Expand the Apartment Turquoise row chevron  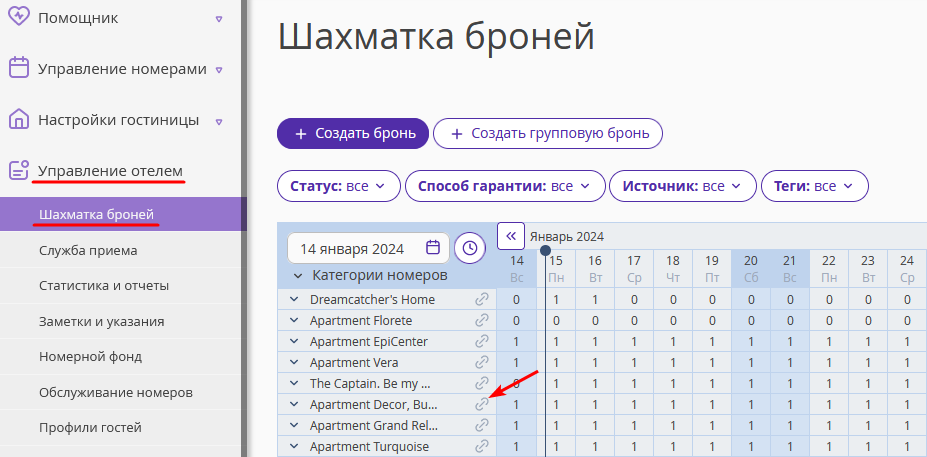click(294, 446)
